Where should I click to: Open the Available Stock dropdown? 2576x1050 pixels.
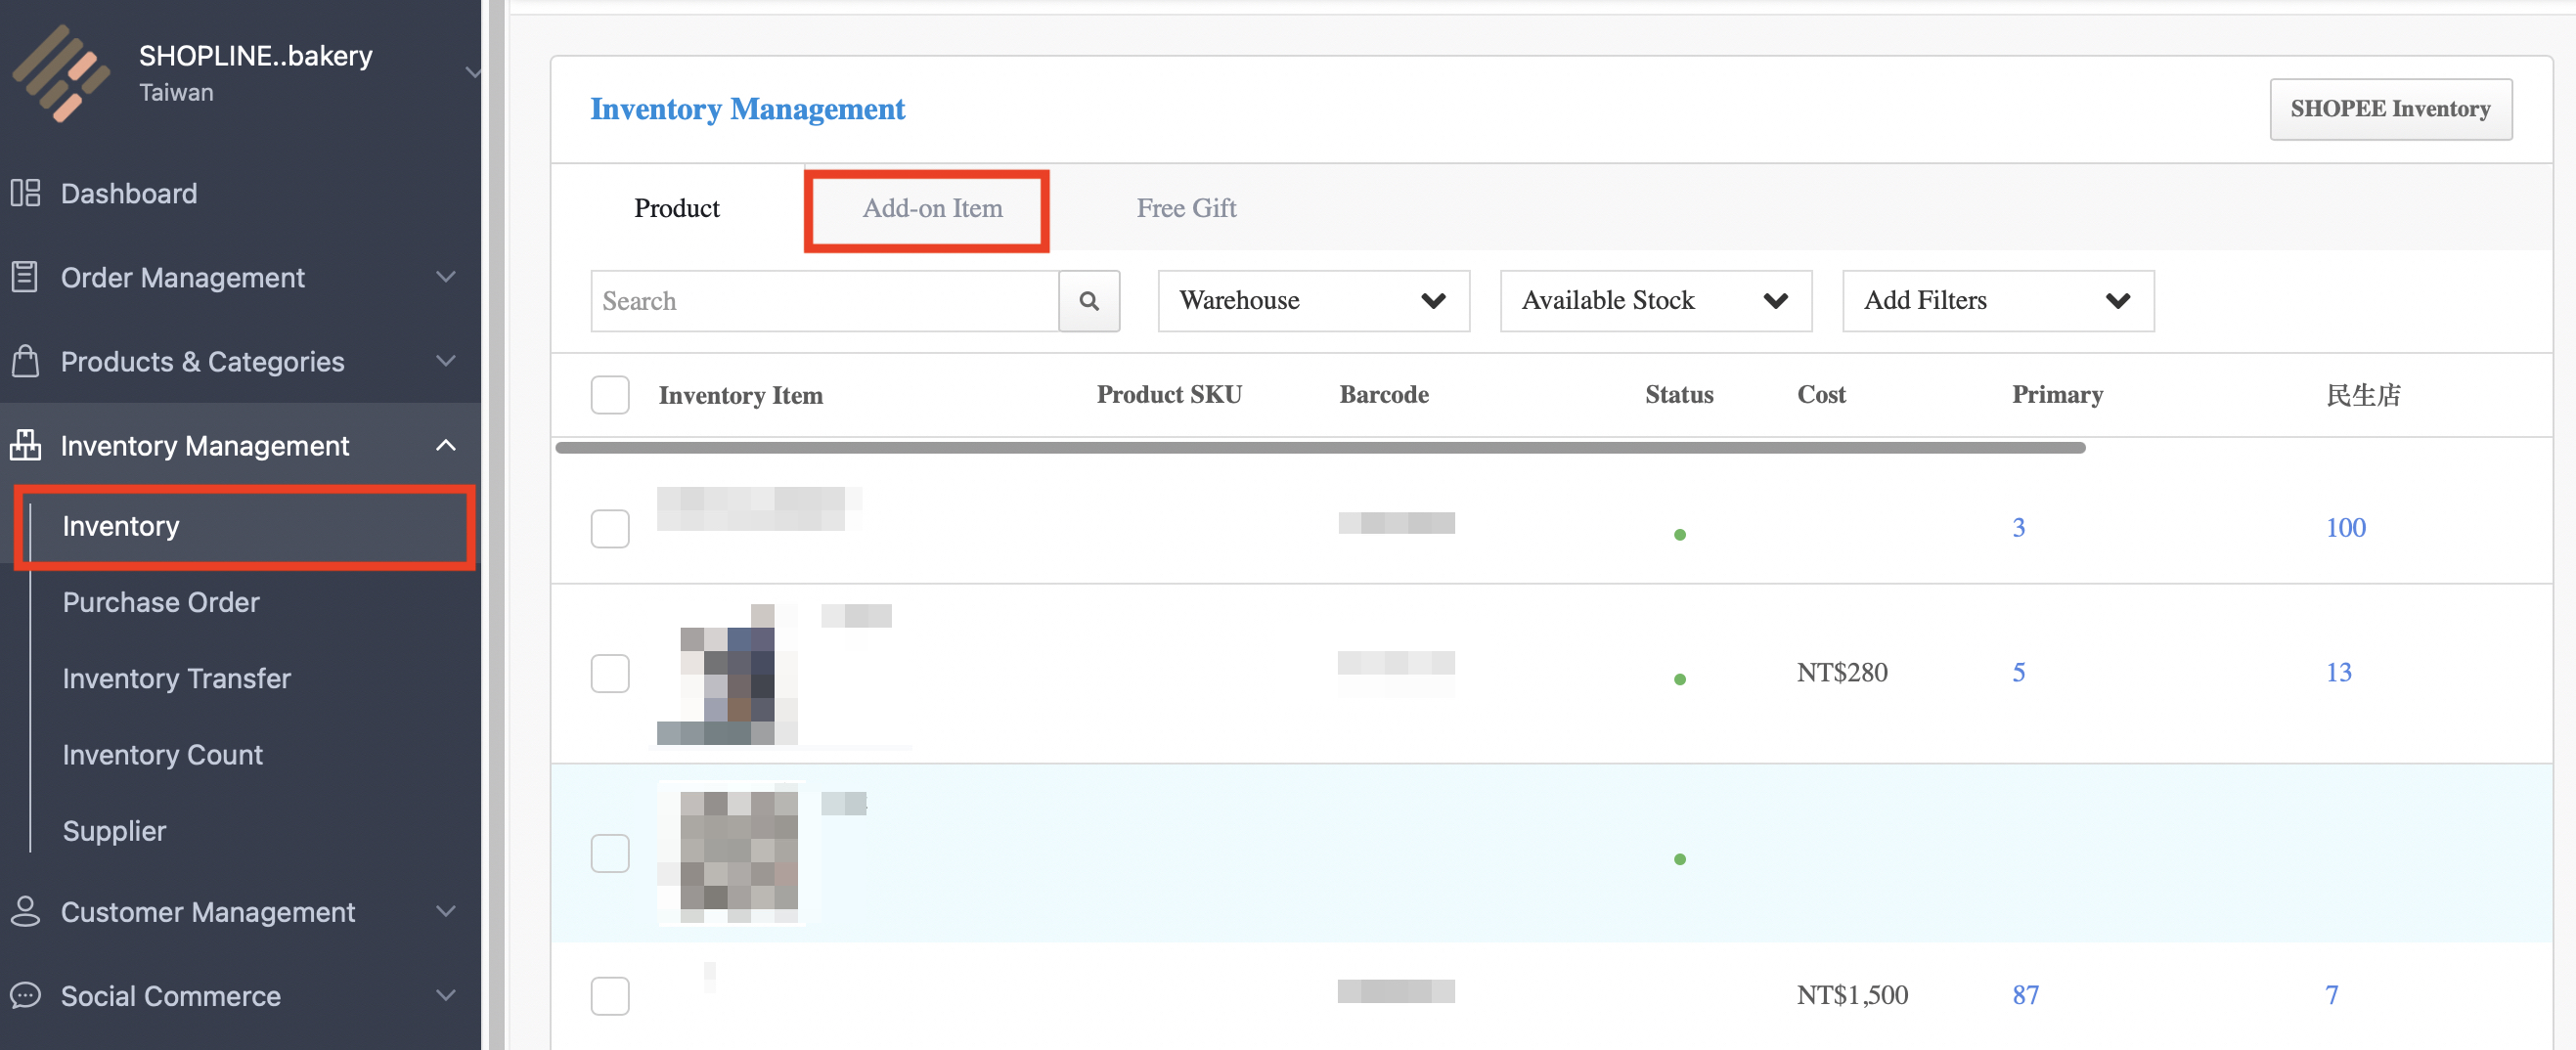coord(1655,301)
